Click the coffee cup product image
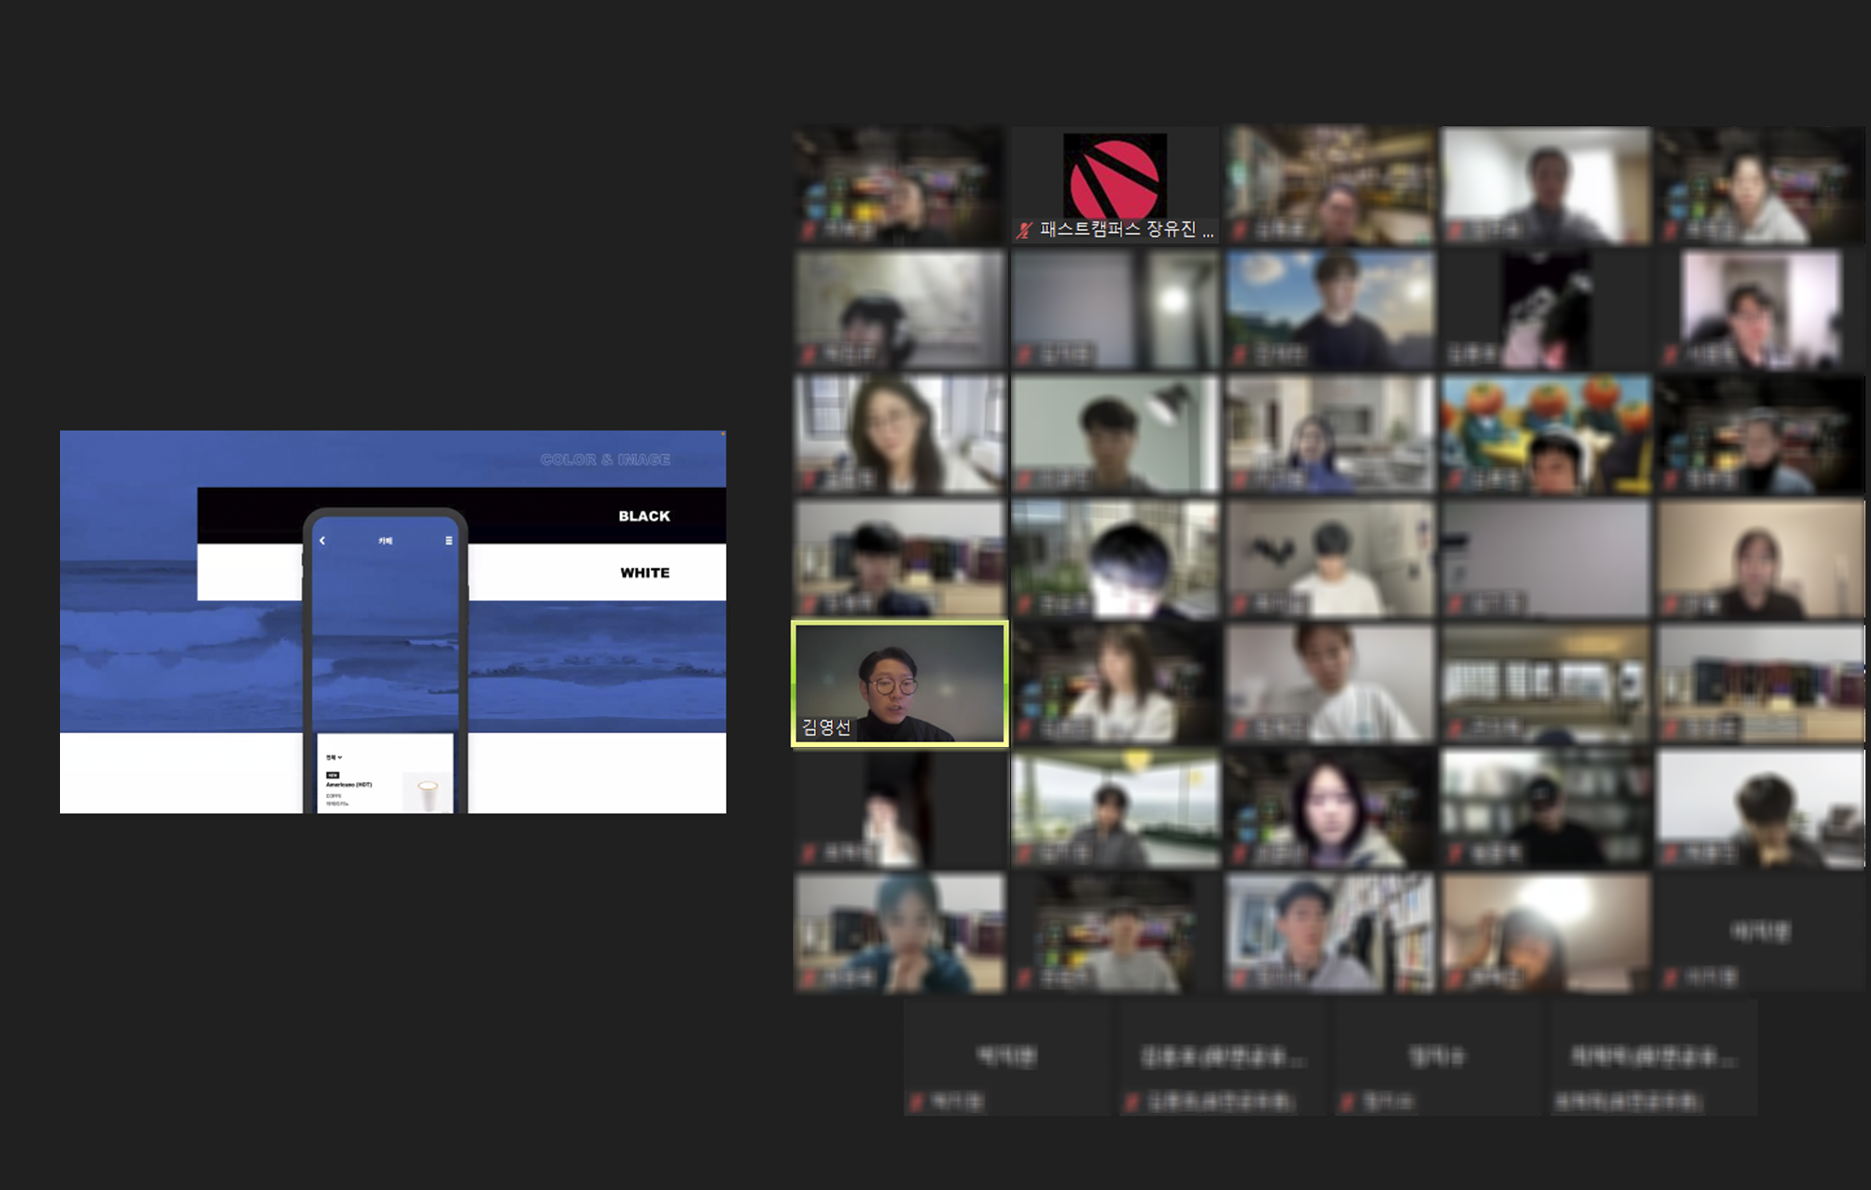 pyautogui.click(x=428, y=794)
